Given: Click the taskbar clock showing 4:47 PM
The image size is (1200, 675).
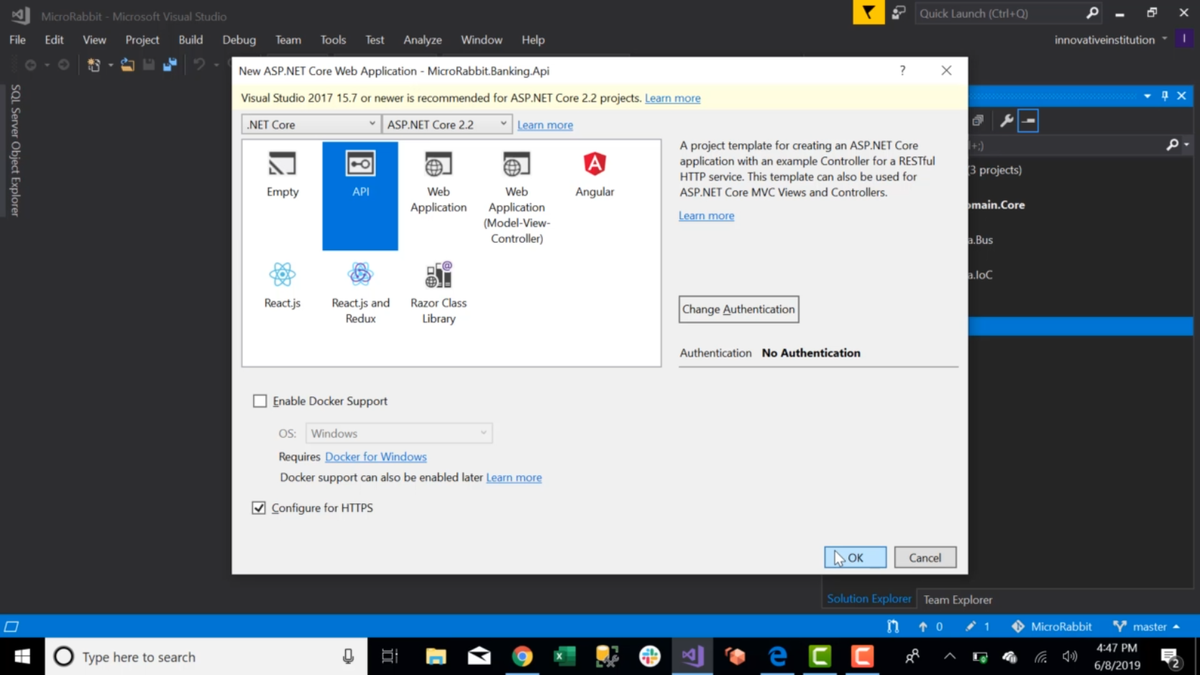Looking at the screenshot, I should click(1115, 656).
